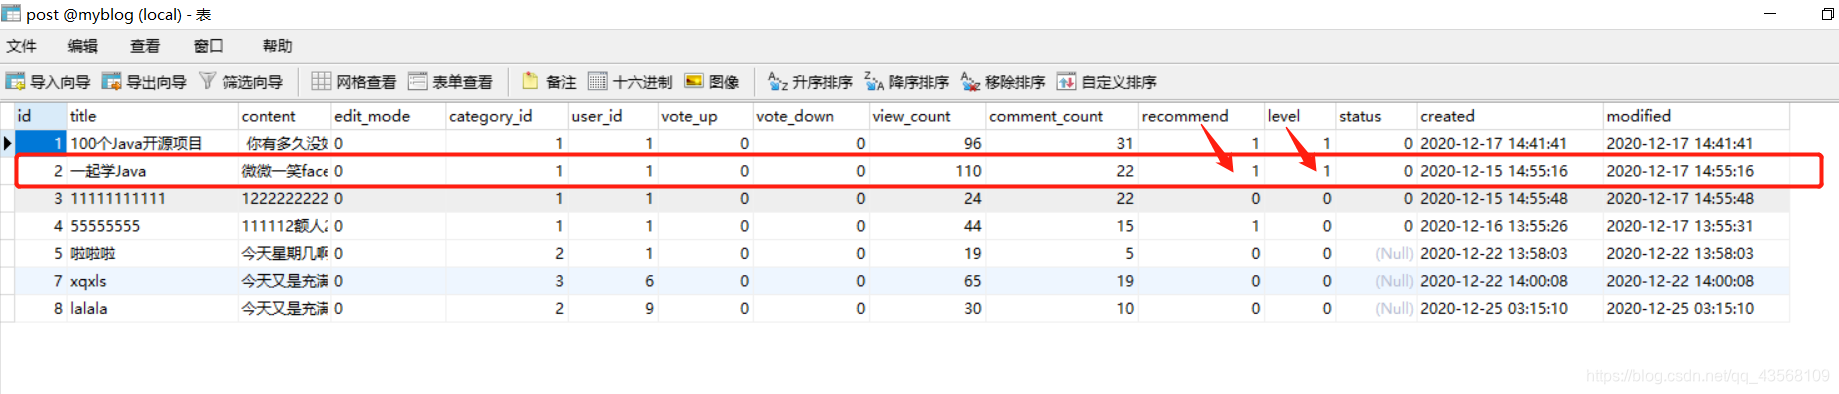Click the table window icon in title bar
Image resolution: width=1839 pixels, height=394 pixels.
(11, 13)
